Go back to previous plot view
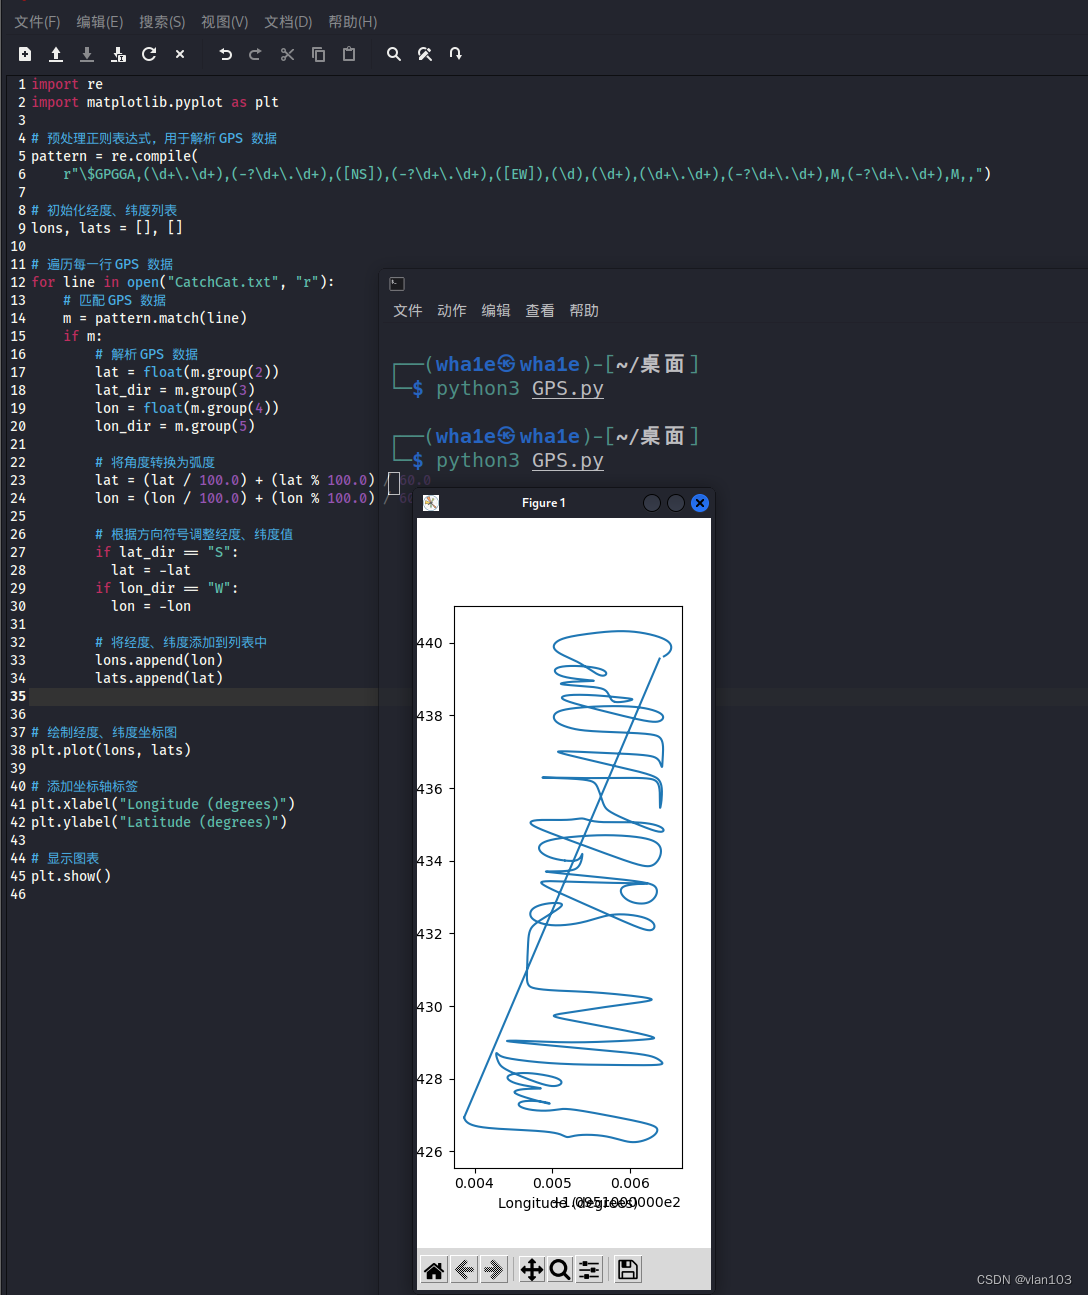This screenshot has height=1295, width=1088. coord(464,1270)
